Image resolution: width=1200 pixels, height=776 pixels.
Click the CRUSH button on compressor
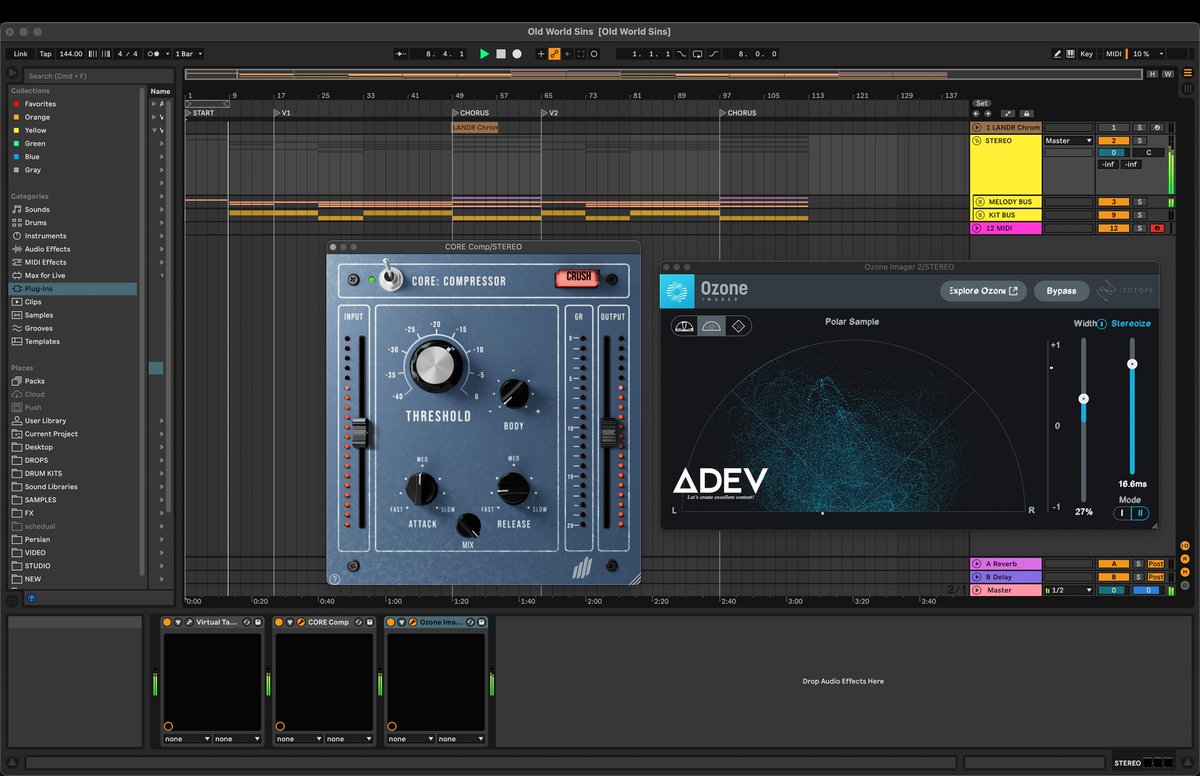(579, 277)
